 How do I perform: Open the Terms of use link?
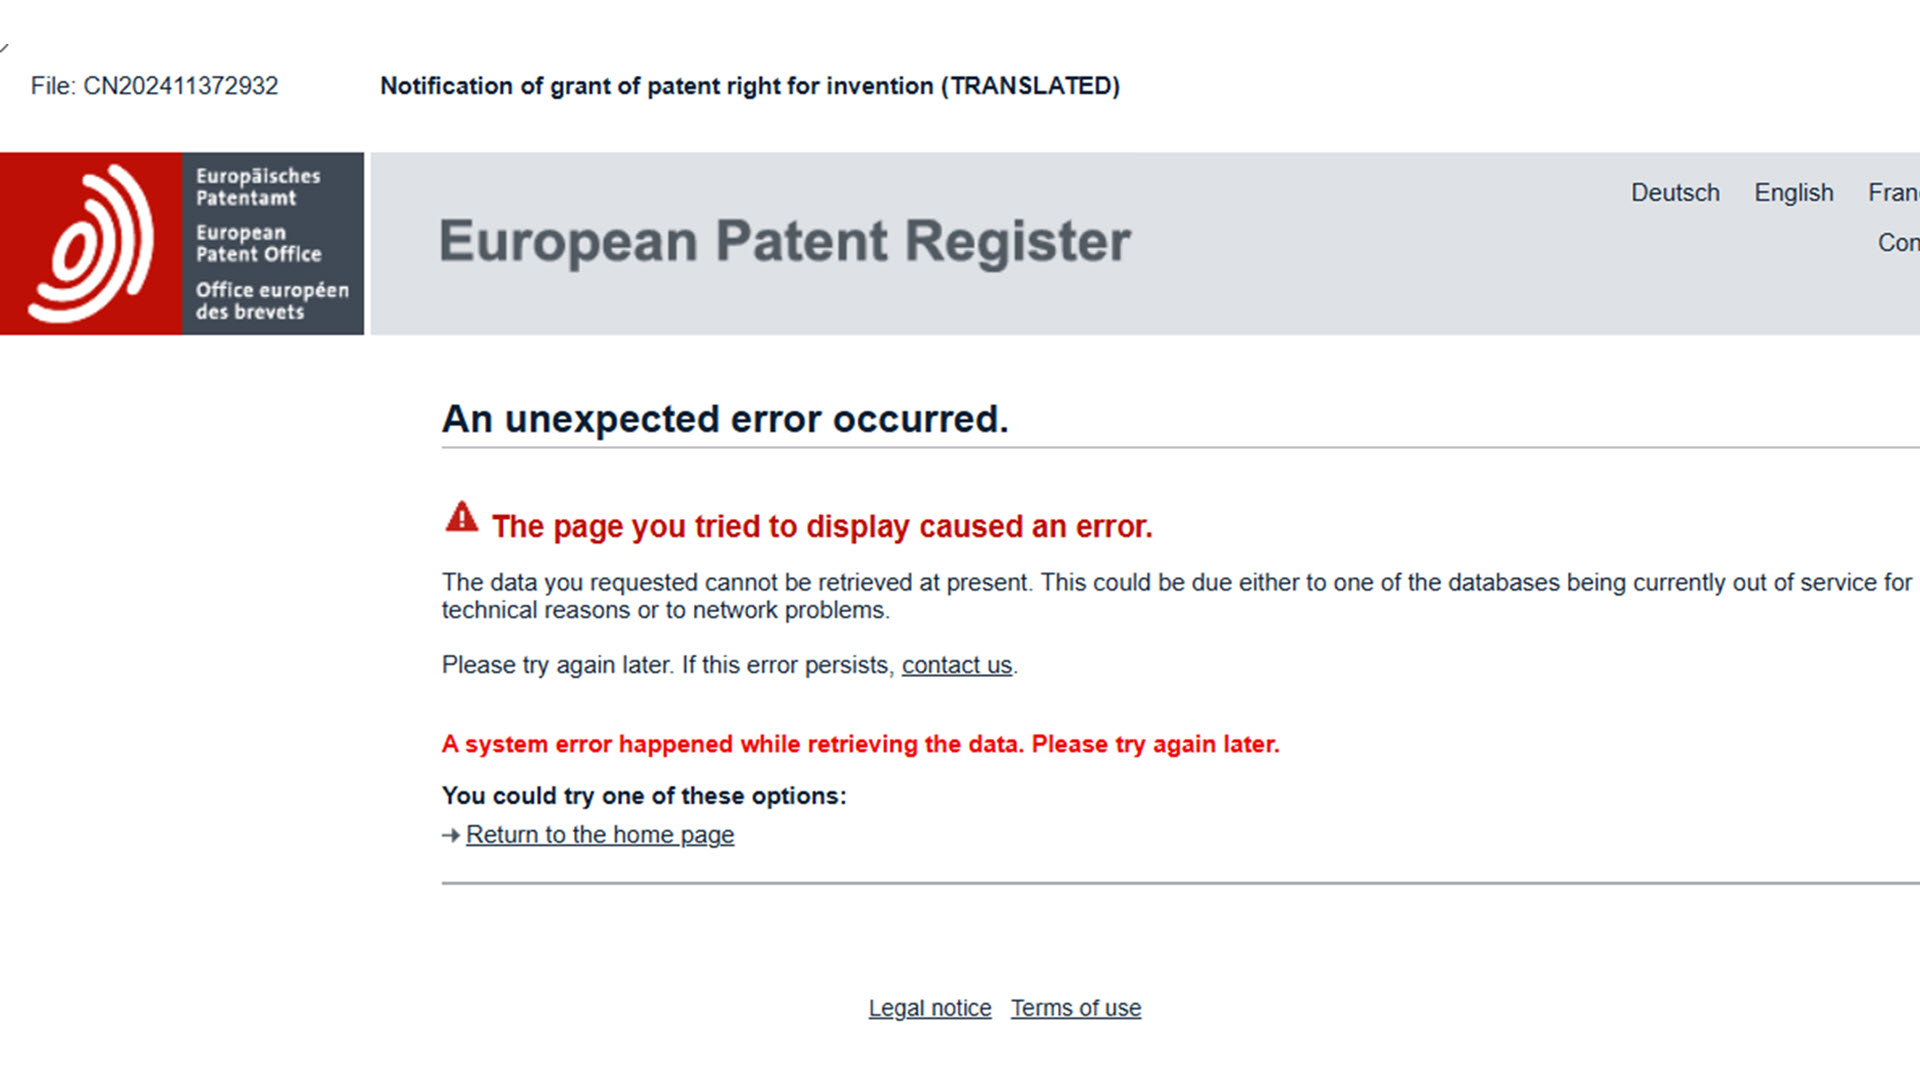[x=1075, y=1008]
